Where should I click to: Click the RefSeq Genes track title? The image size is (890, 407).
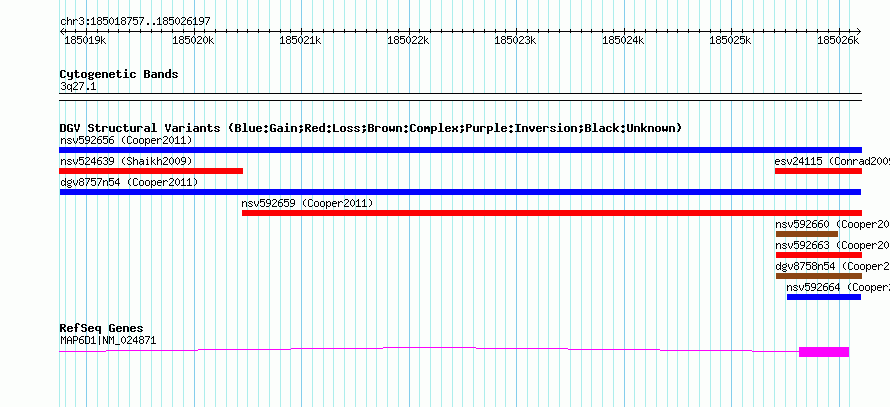point(102,328)
